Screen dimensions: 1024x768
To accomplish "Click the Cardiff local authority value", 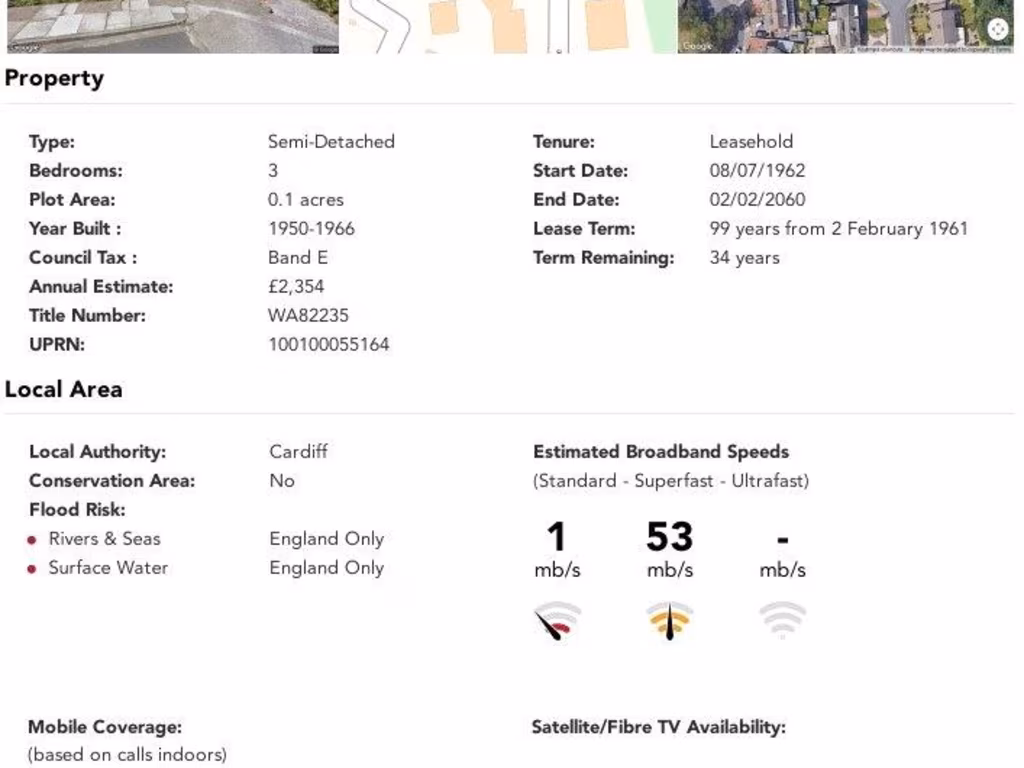I will [x=298, y=452].
